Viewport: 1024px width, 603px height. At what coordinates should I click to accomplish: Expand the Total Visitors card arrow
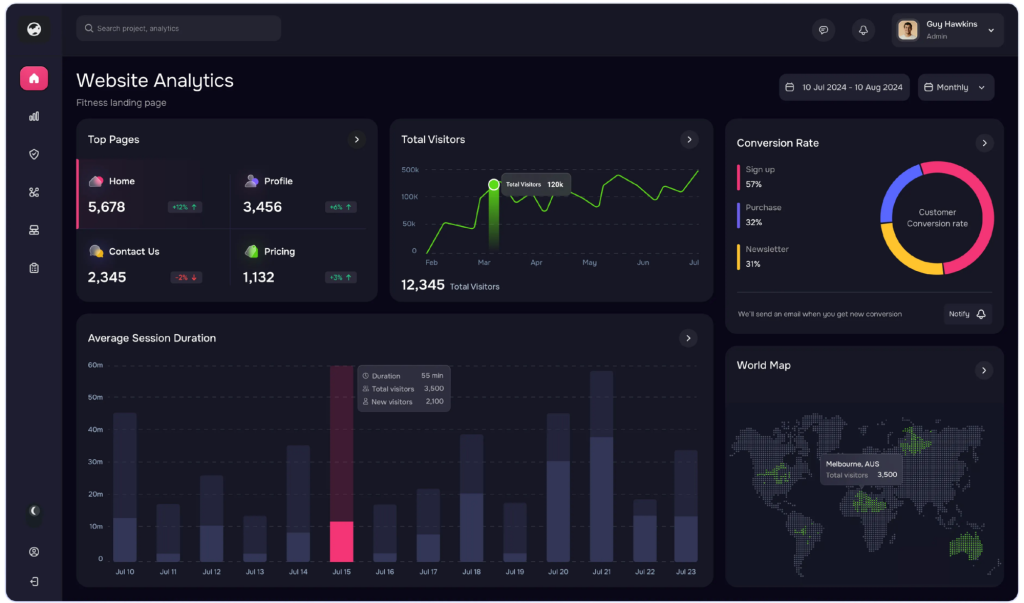click(x=688, y=140)
